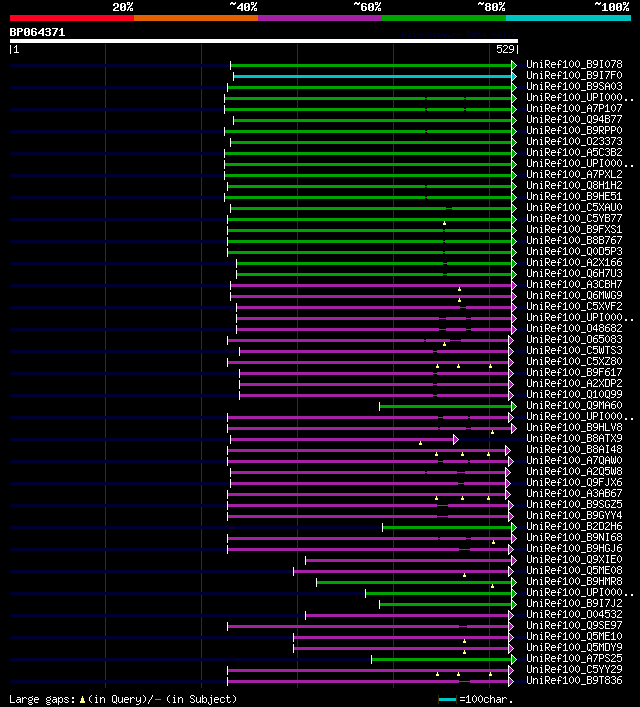The height and width of the screenshot is (707, 640).
Task: Click the cyan =100char scale bar
Action: tap(447, 700)
